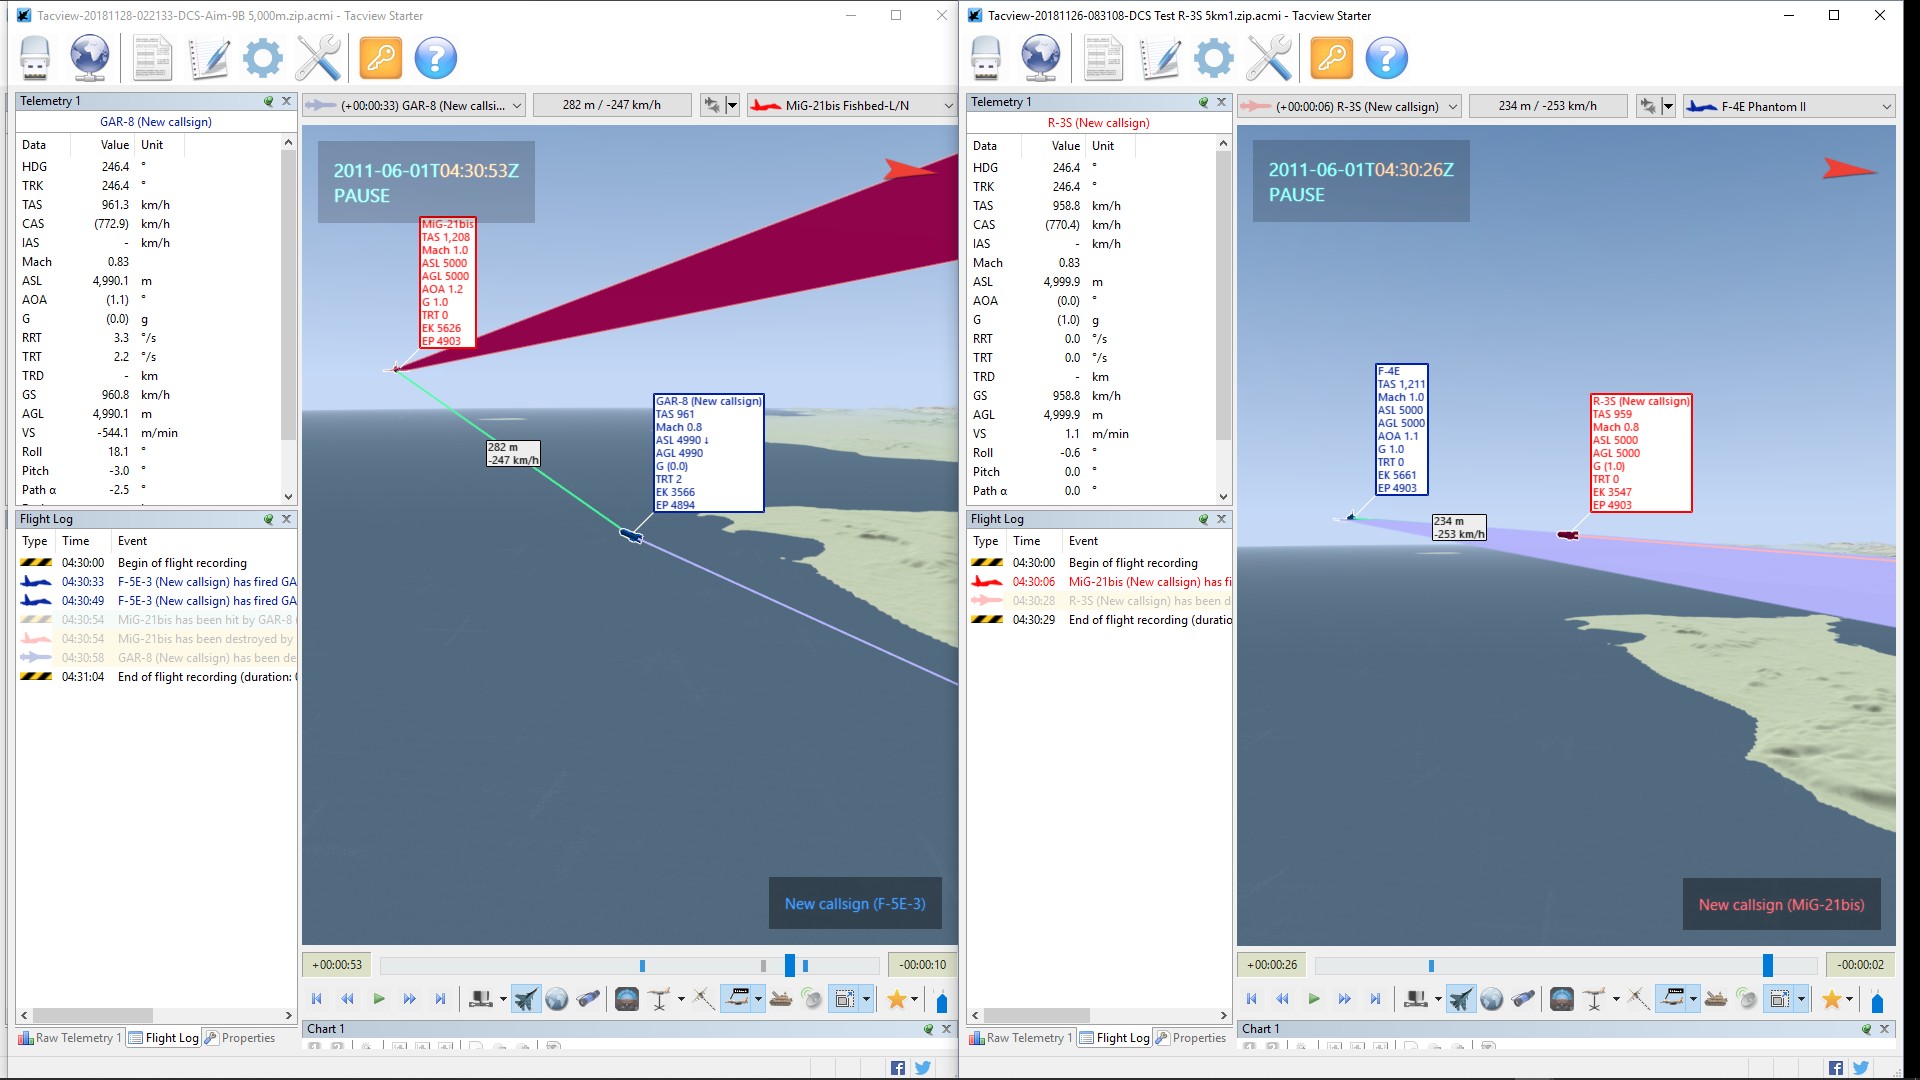Open the globe terrain icon in left toolbar

click(89, 58)
